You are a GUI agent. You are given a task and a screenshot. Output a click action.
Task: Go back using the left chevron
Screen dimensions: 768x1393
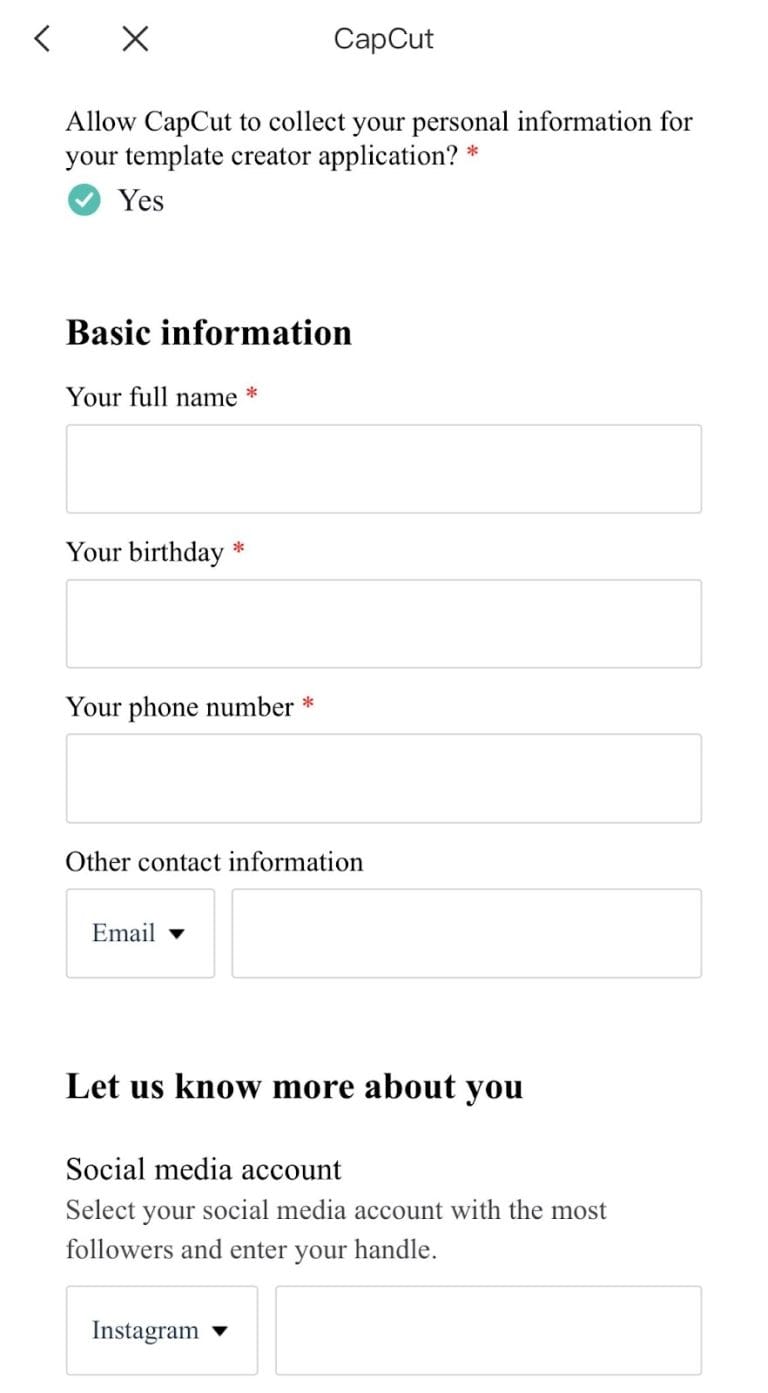(x=41, y=39)
